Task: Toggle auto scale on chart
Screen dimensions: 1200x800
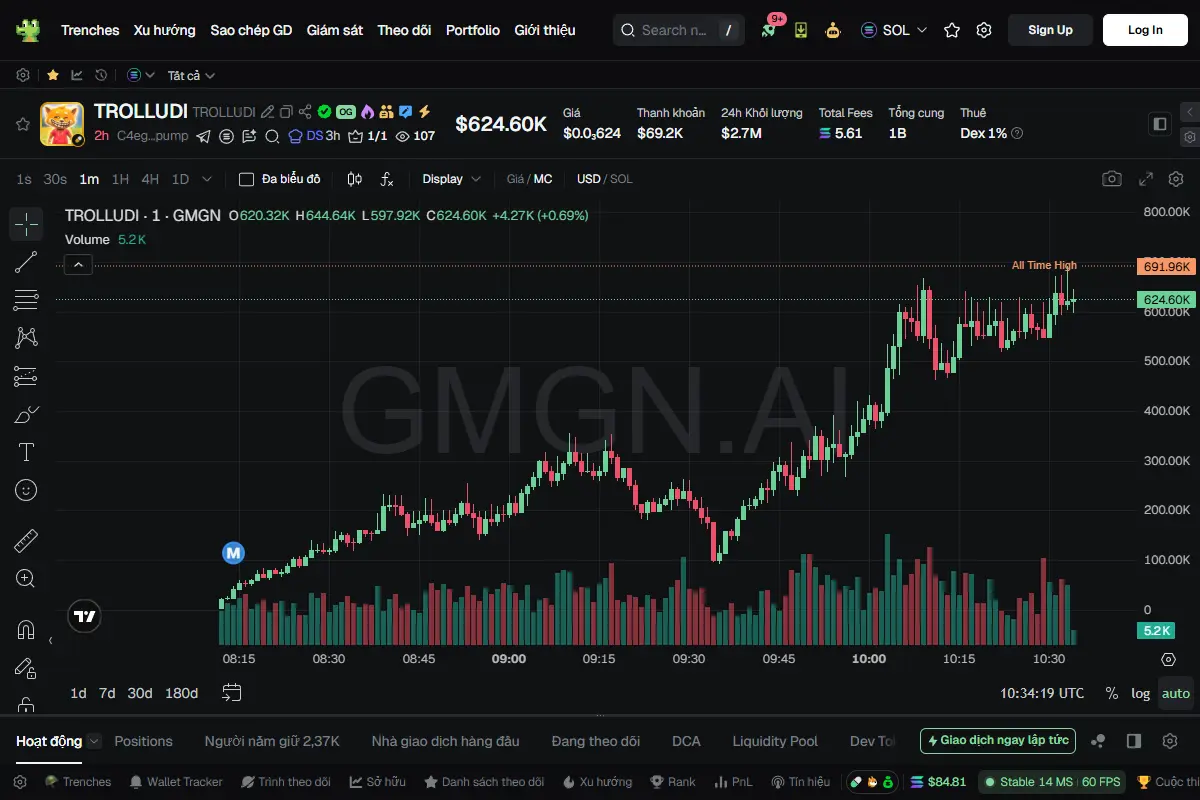Action: pyautogui.click(x=1176, y=693)
